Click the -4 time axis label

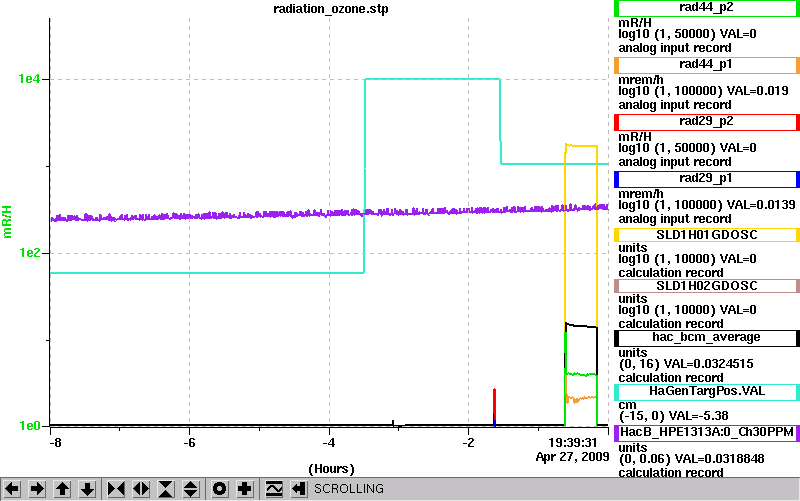(x=329, y=442)
